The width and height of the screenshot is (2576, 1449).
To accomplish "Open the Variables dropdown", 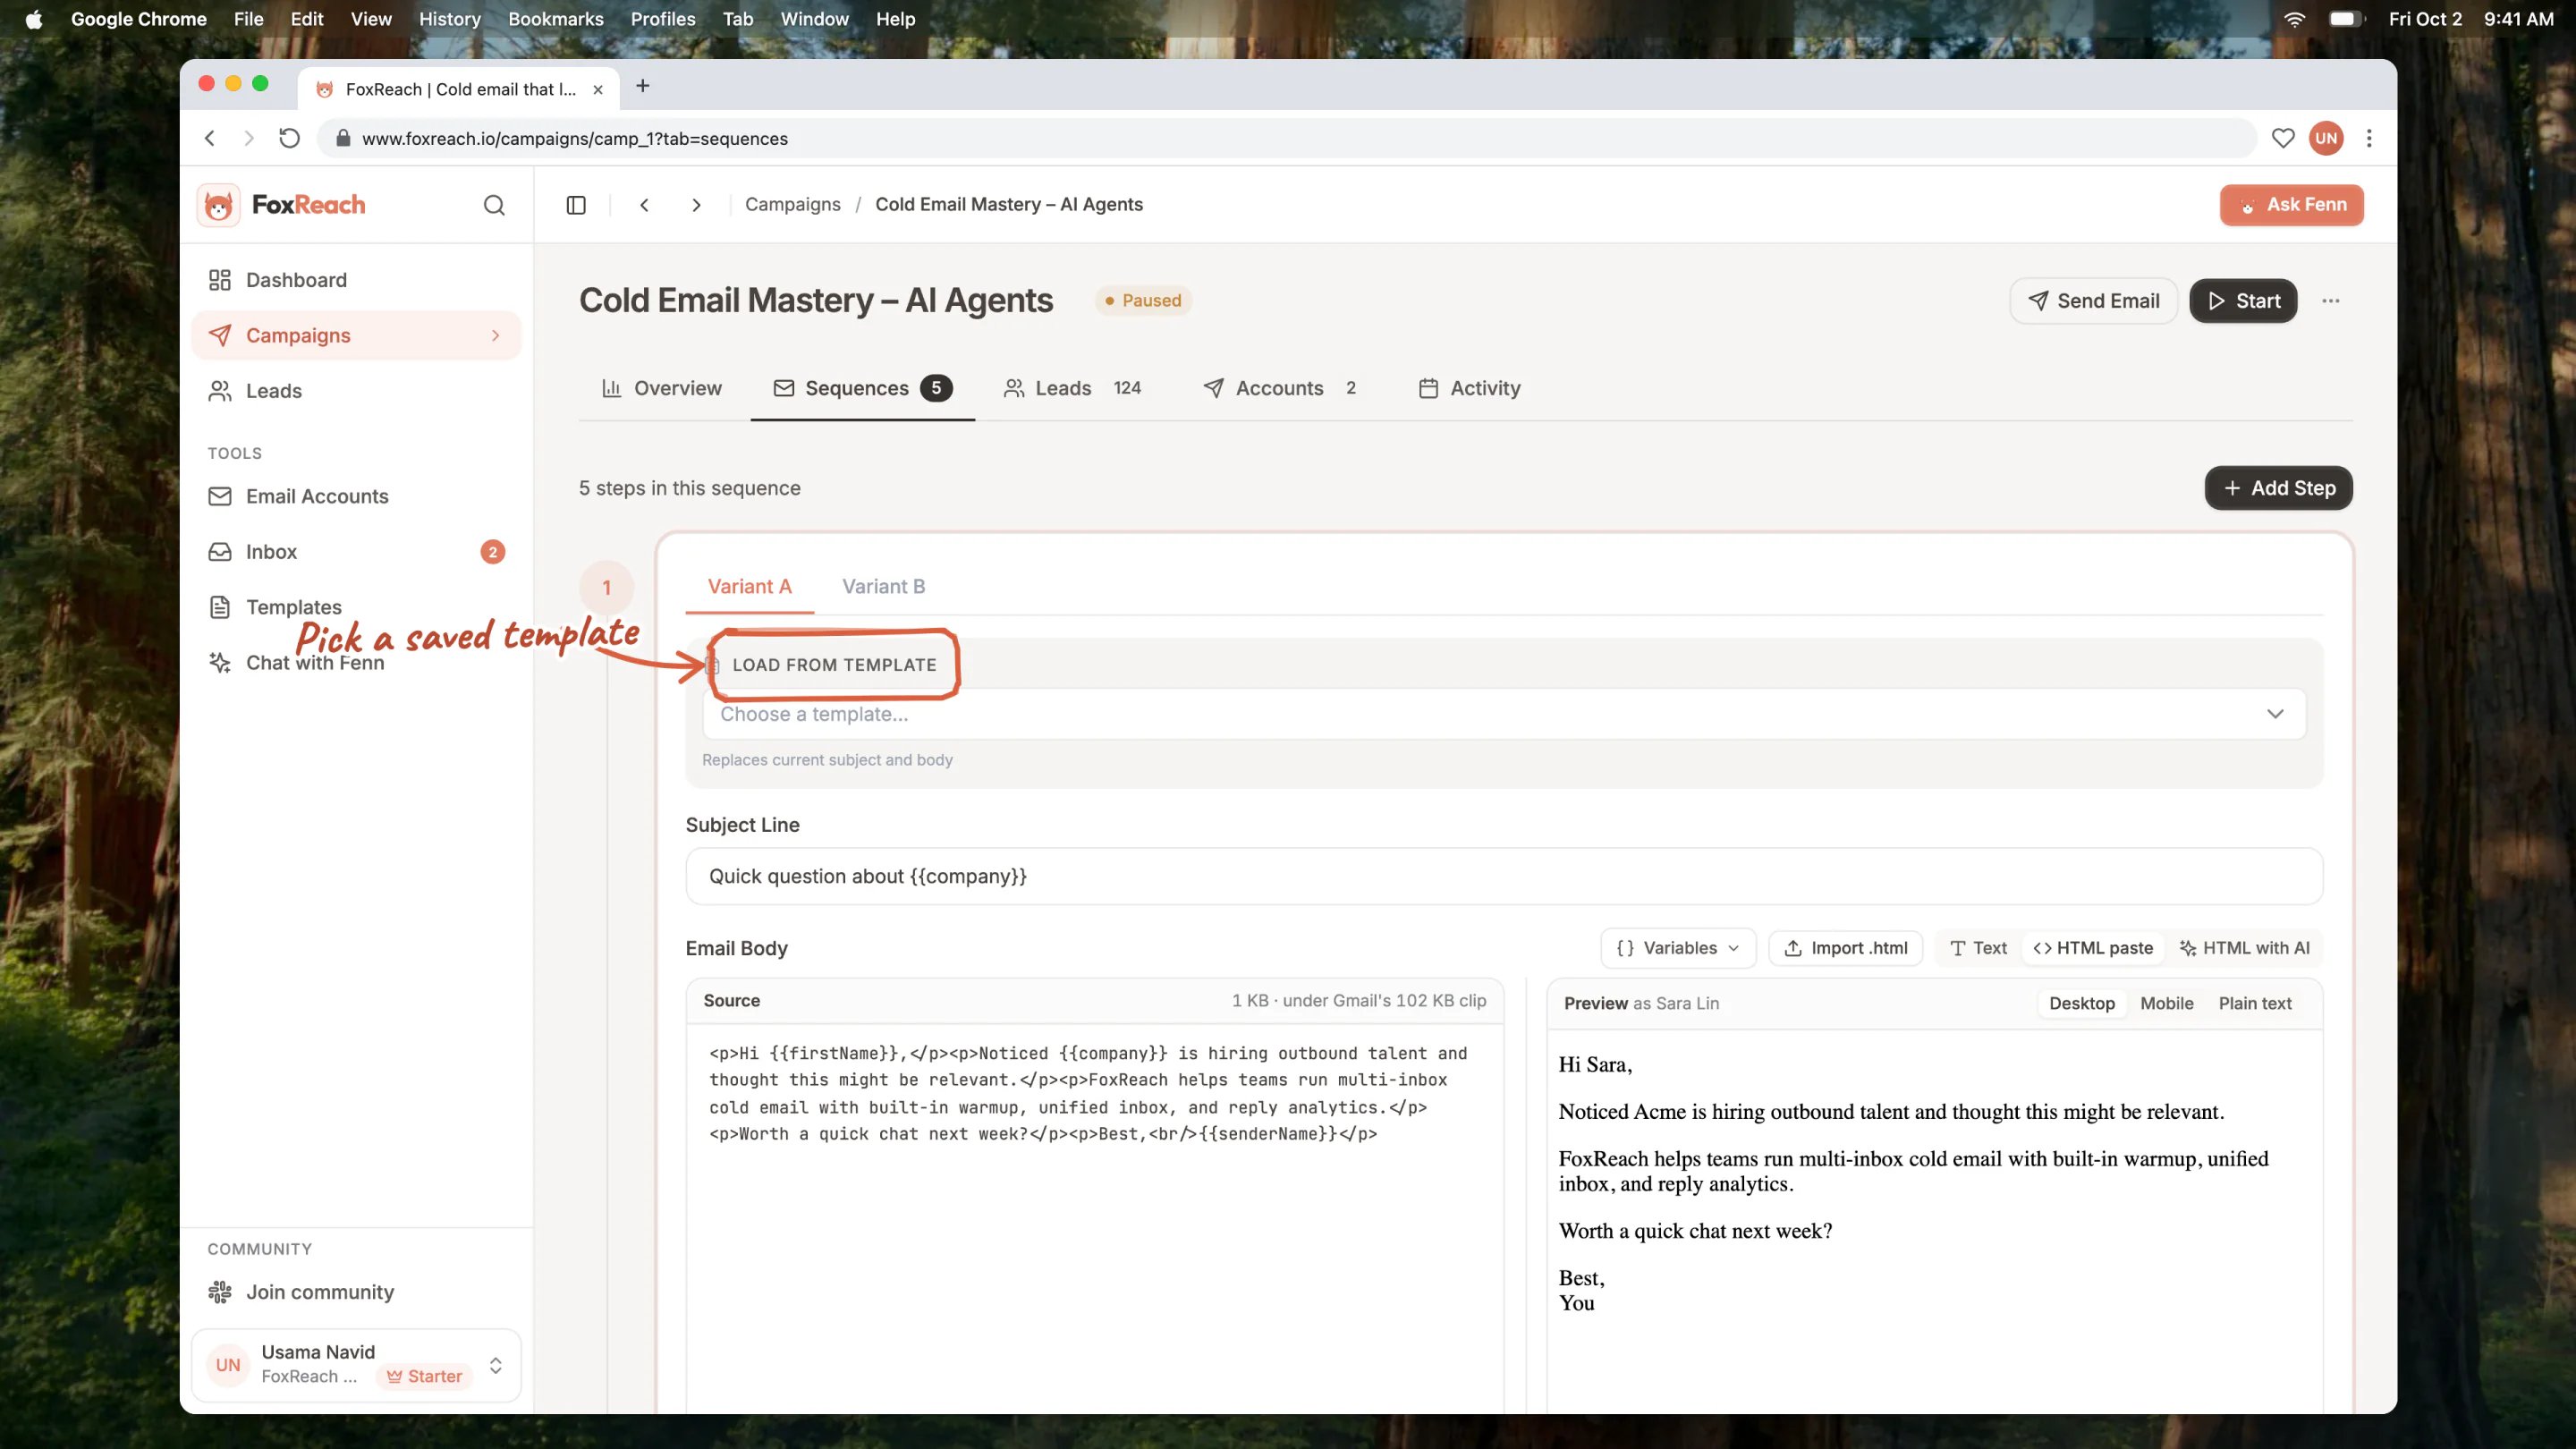I will point(1678,948).
